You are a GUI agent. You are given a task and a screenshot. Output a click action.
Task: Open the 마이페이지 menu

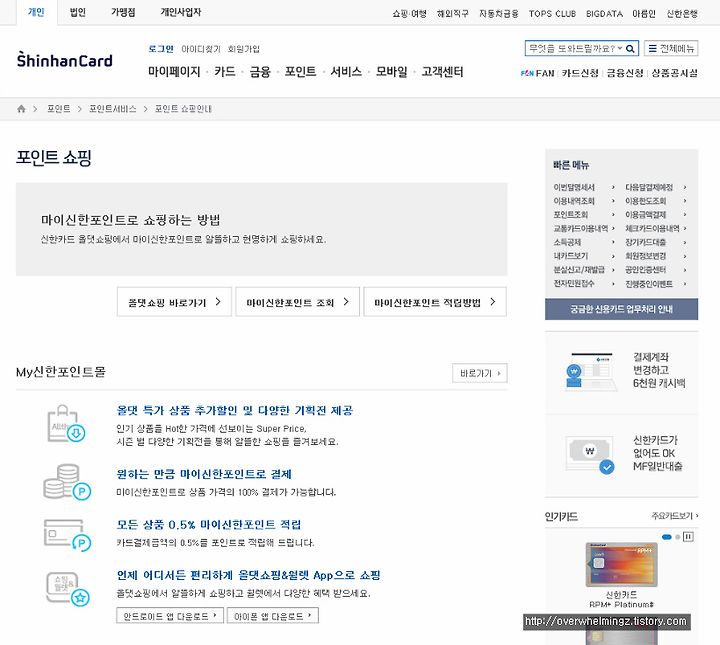174,72
